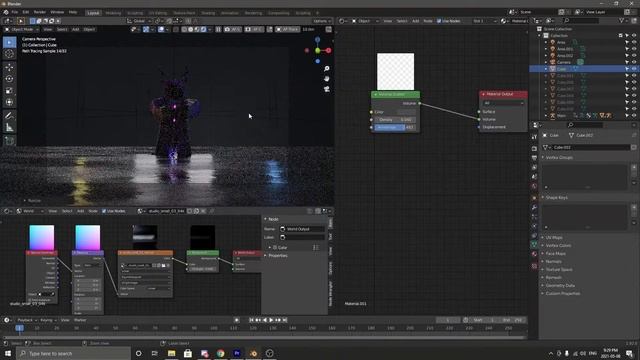Screen dimensions: 640x360
Task: Click the play animation button
Action: click(271, 320)
